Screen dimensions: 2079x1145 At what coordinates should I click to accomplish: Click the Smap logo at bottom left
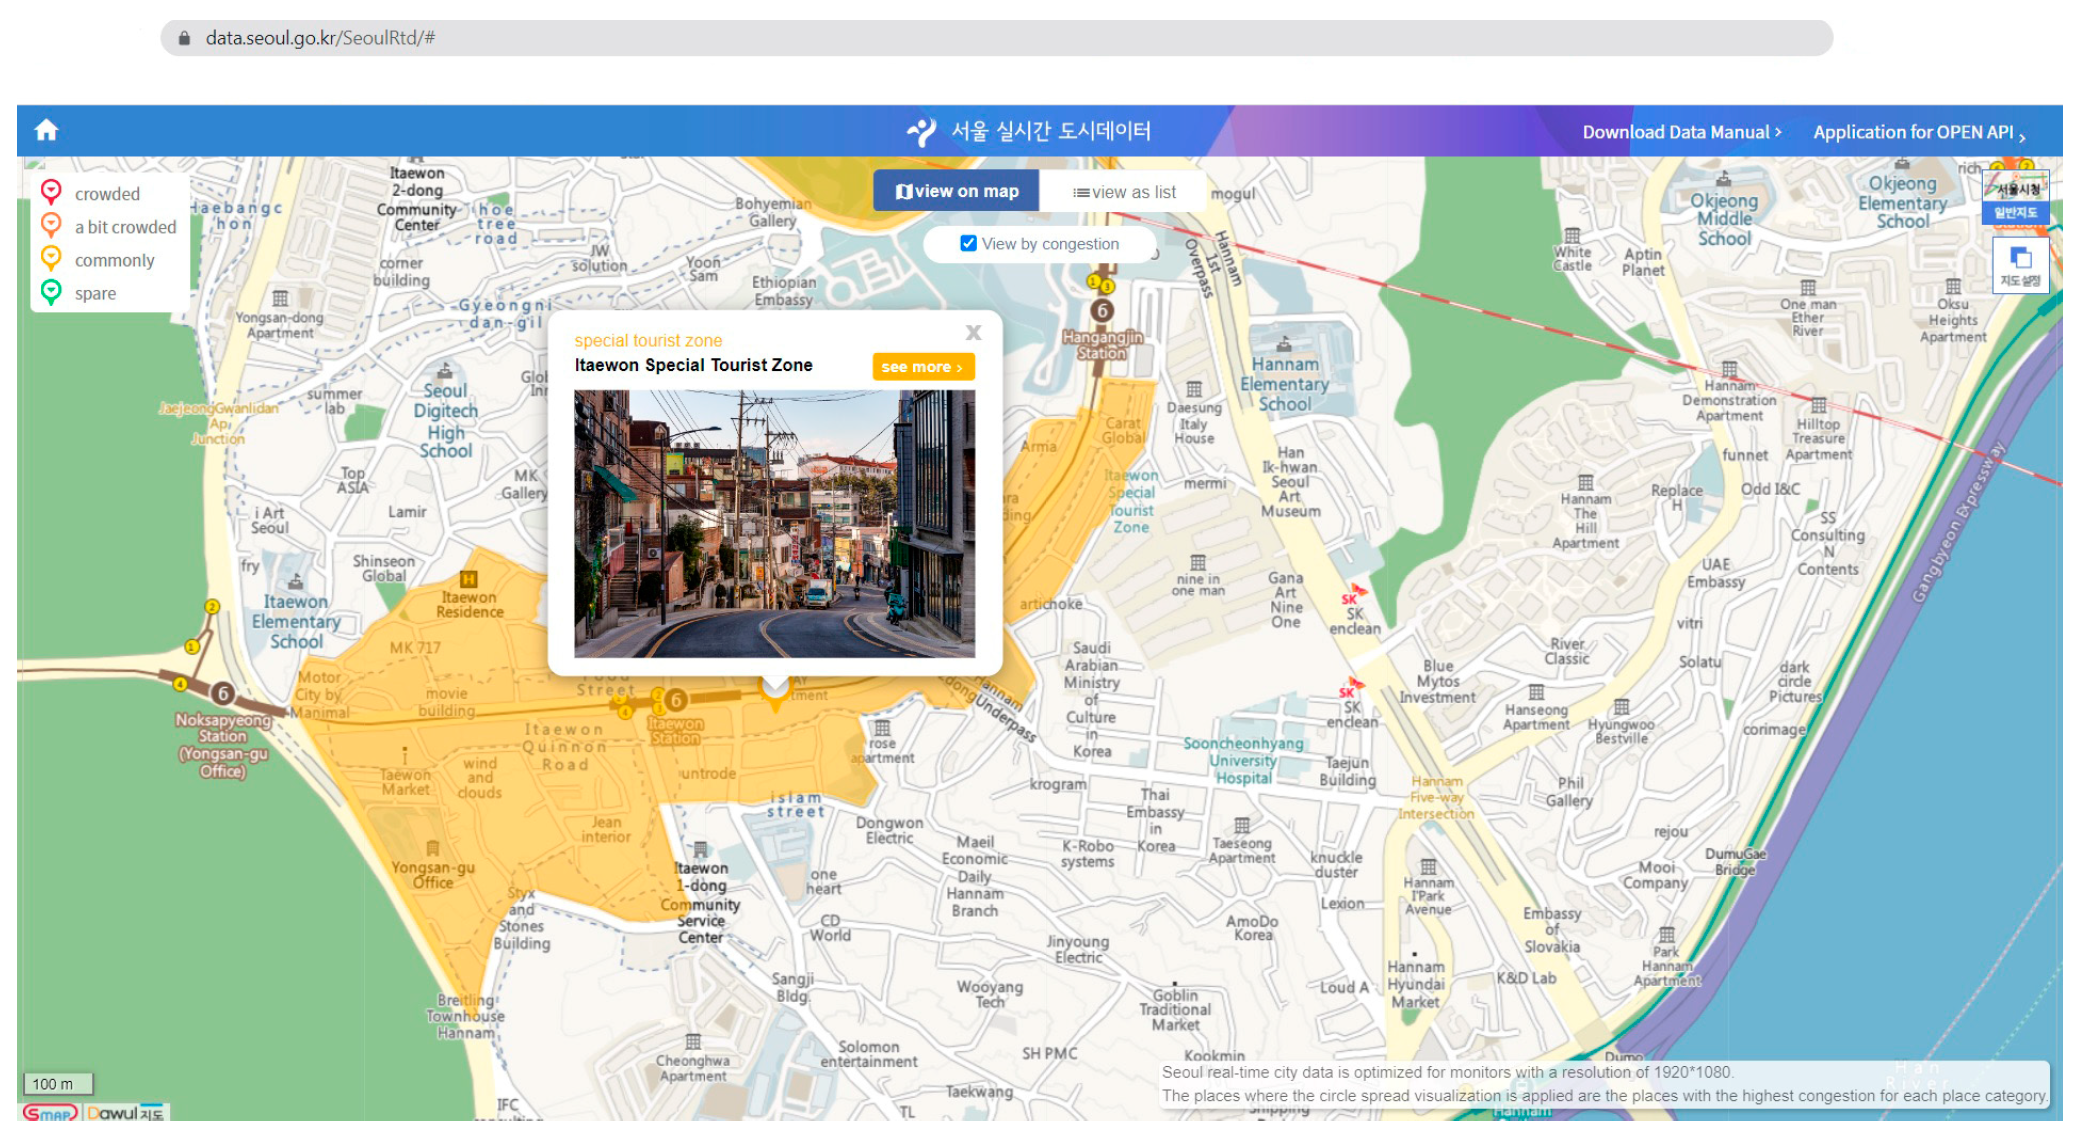50,1112
